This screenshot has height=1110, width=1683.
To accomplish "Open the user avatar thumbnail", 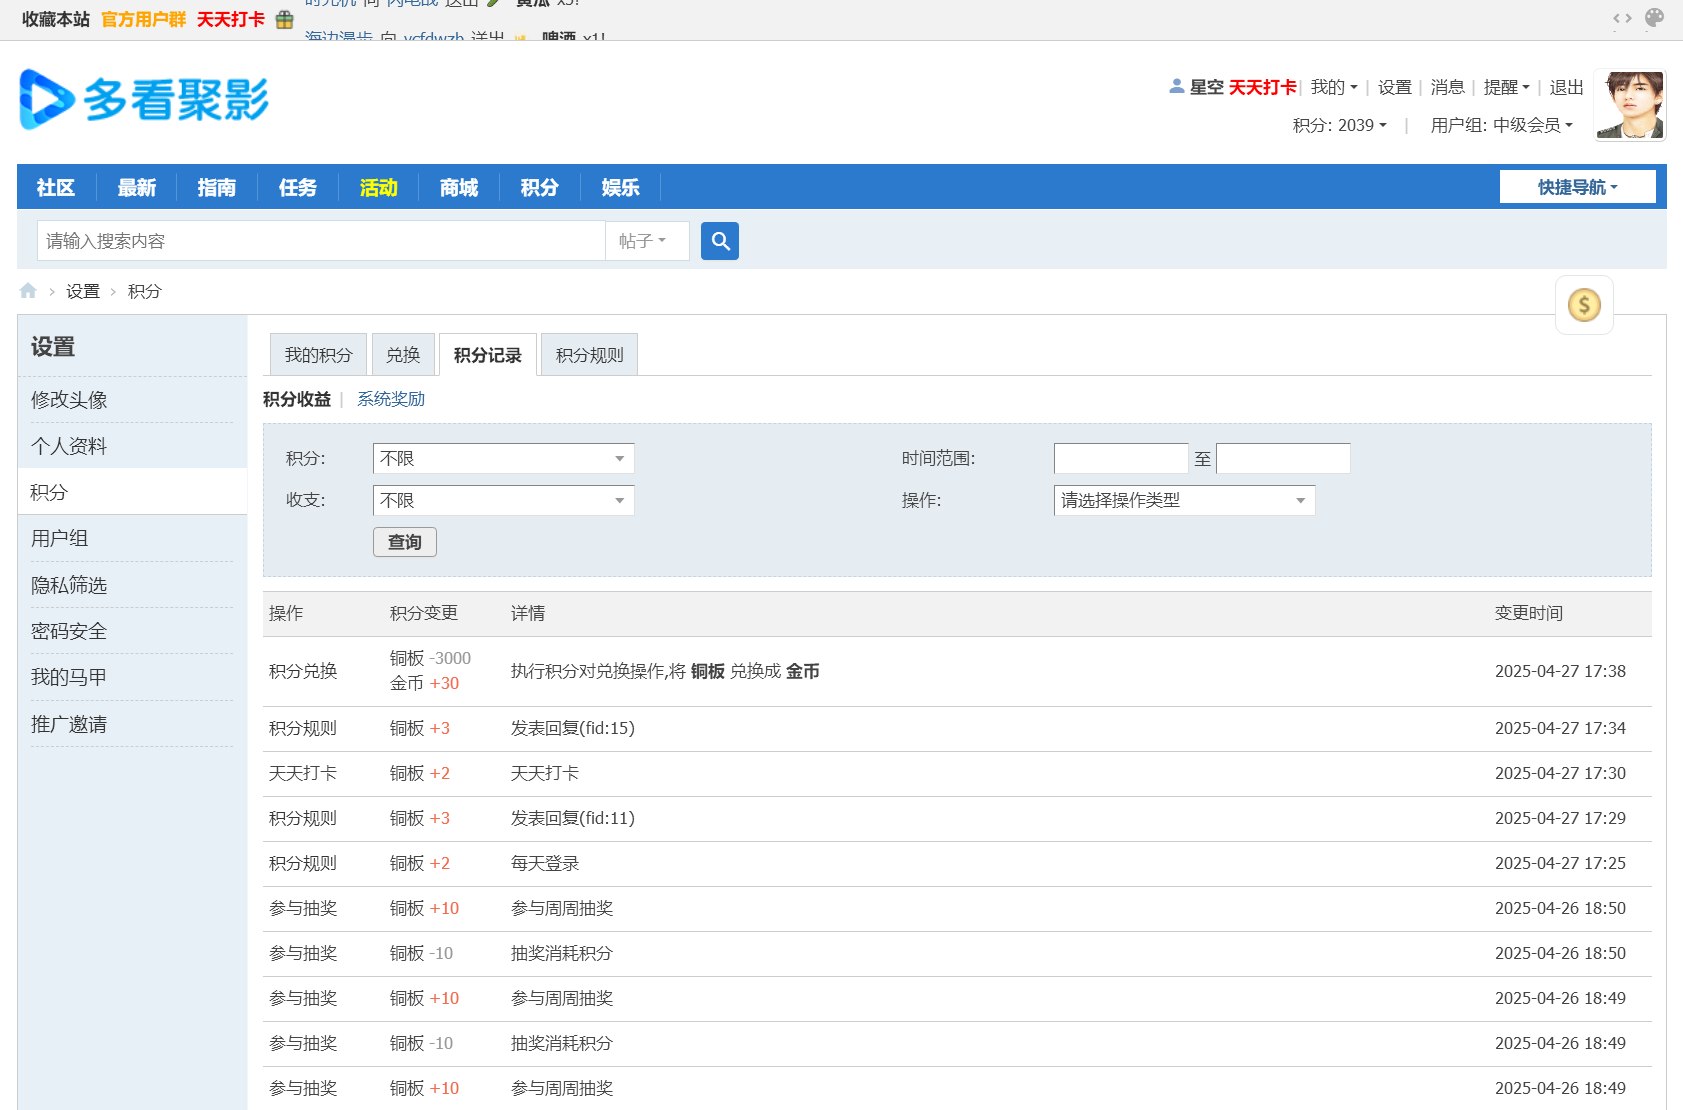I will pos(1629,105).
